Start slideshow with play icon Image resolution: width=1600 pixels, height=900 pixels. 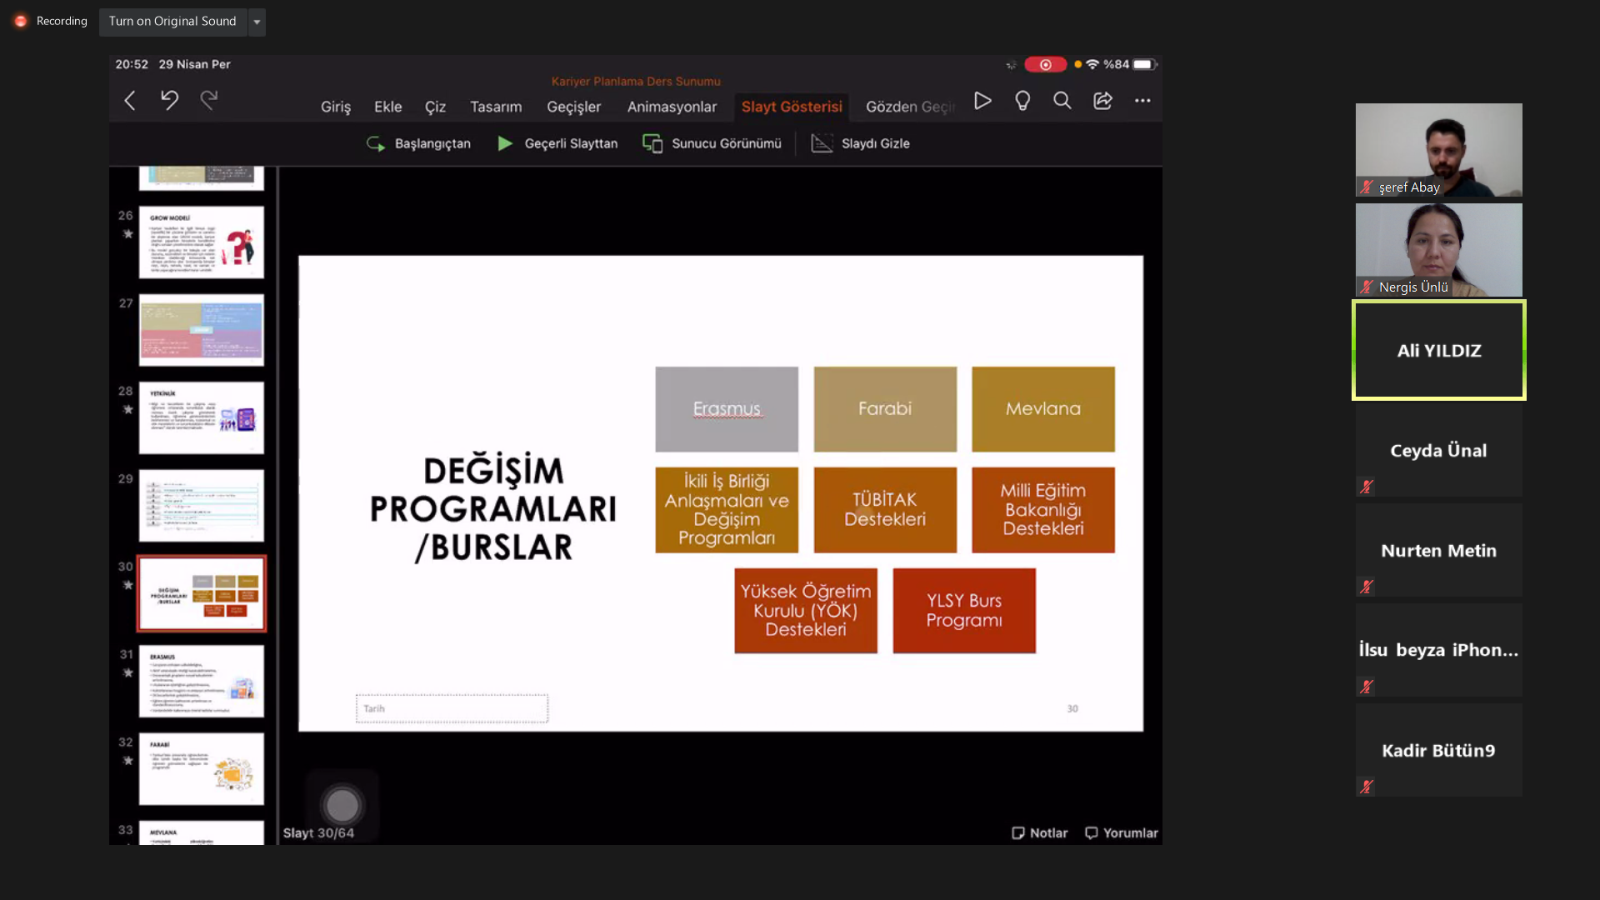983,100
